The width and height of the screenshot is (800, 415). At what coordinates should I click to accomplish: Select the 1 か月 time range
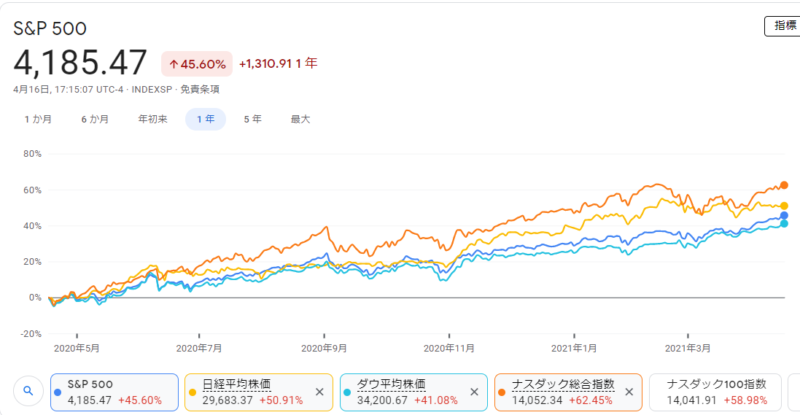point(38,119)
